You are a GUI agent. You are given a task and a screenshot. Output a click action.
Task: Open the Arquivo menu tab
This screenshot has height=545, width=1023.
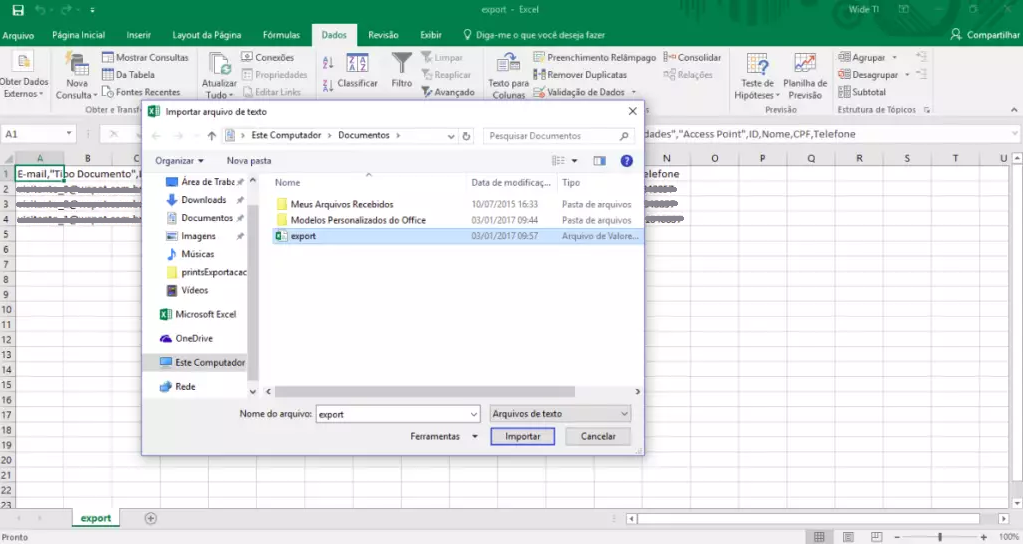18,35
